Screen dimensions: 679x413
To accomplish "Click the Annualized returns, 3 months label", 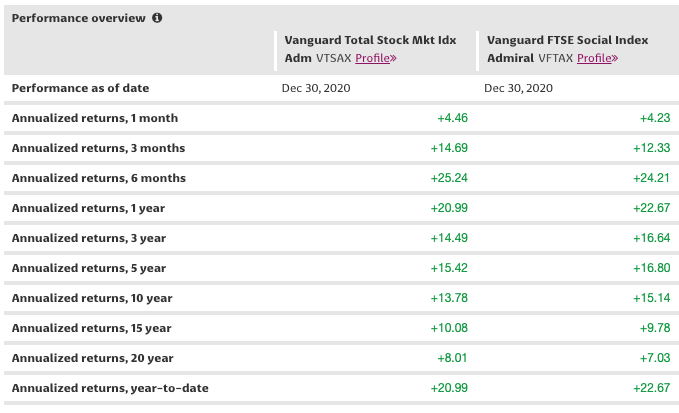I will pyautogui.click(x=98, y=148).
